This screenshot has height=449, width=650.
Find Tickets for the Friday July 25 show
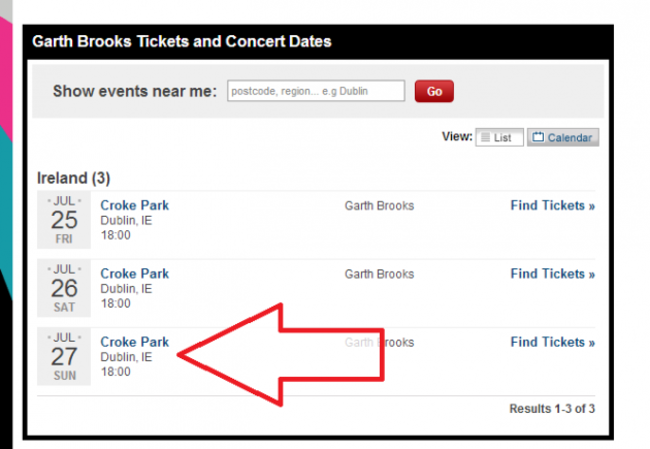coord(552,205)
